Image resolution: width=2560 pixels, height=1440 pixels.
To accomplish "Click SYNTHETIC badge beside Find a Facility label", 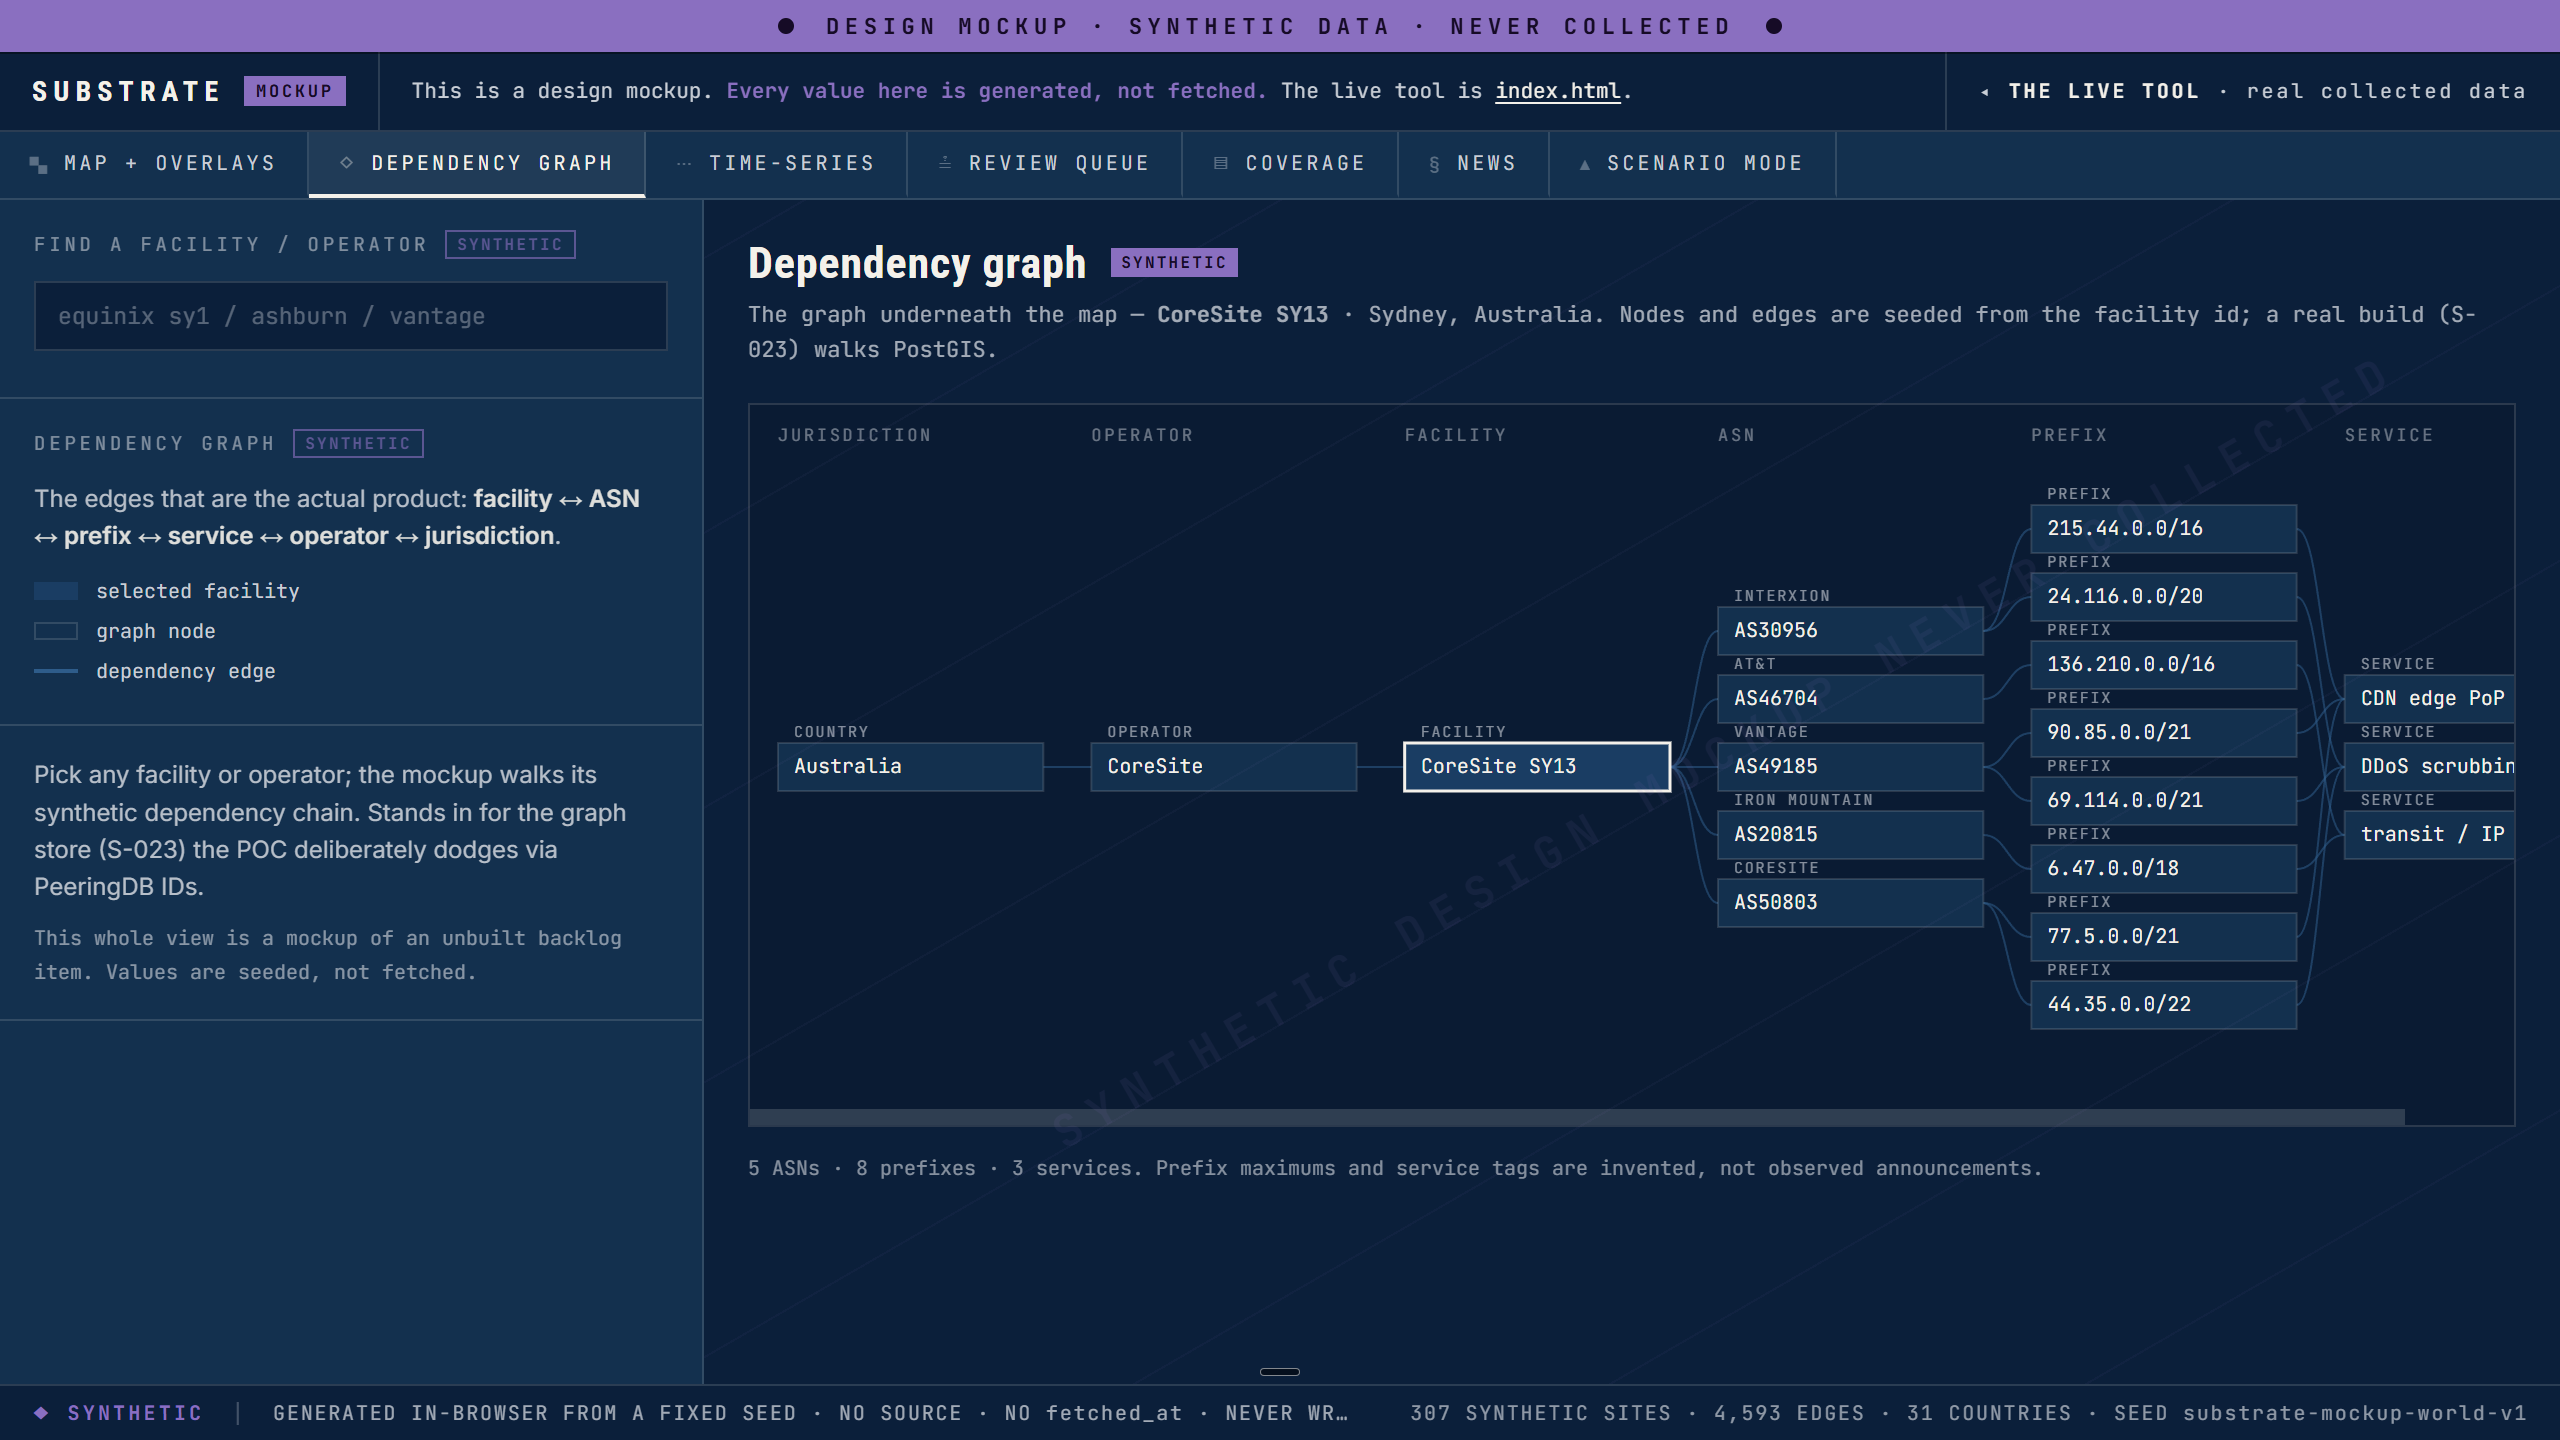I will tap(510, 245).
